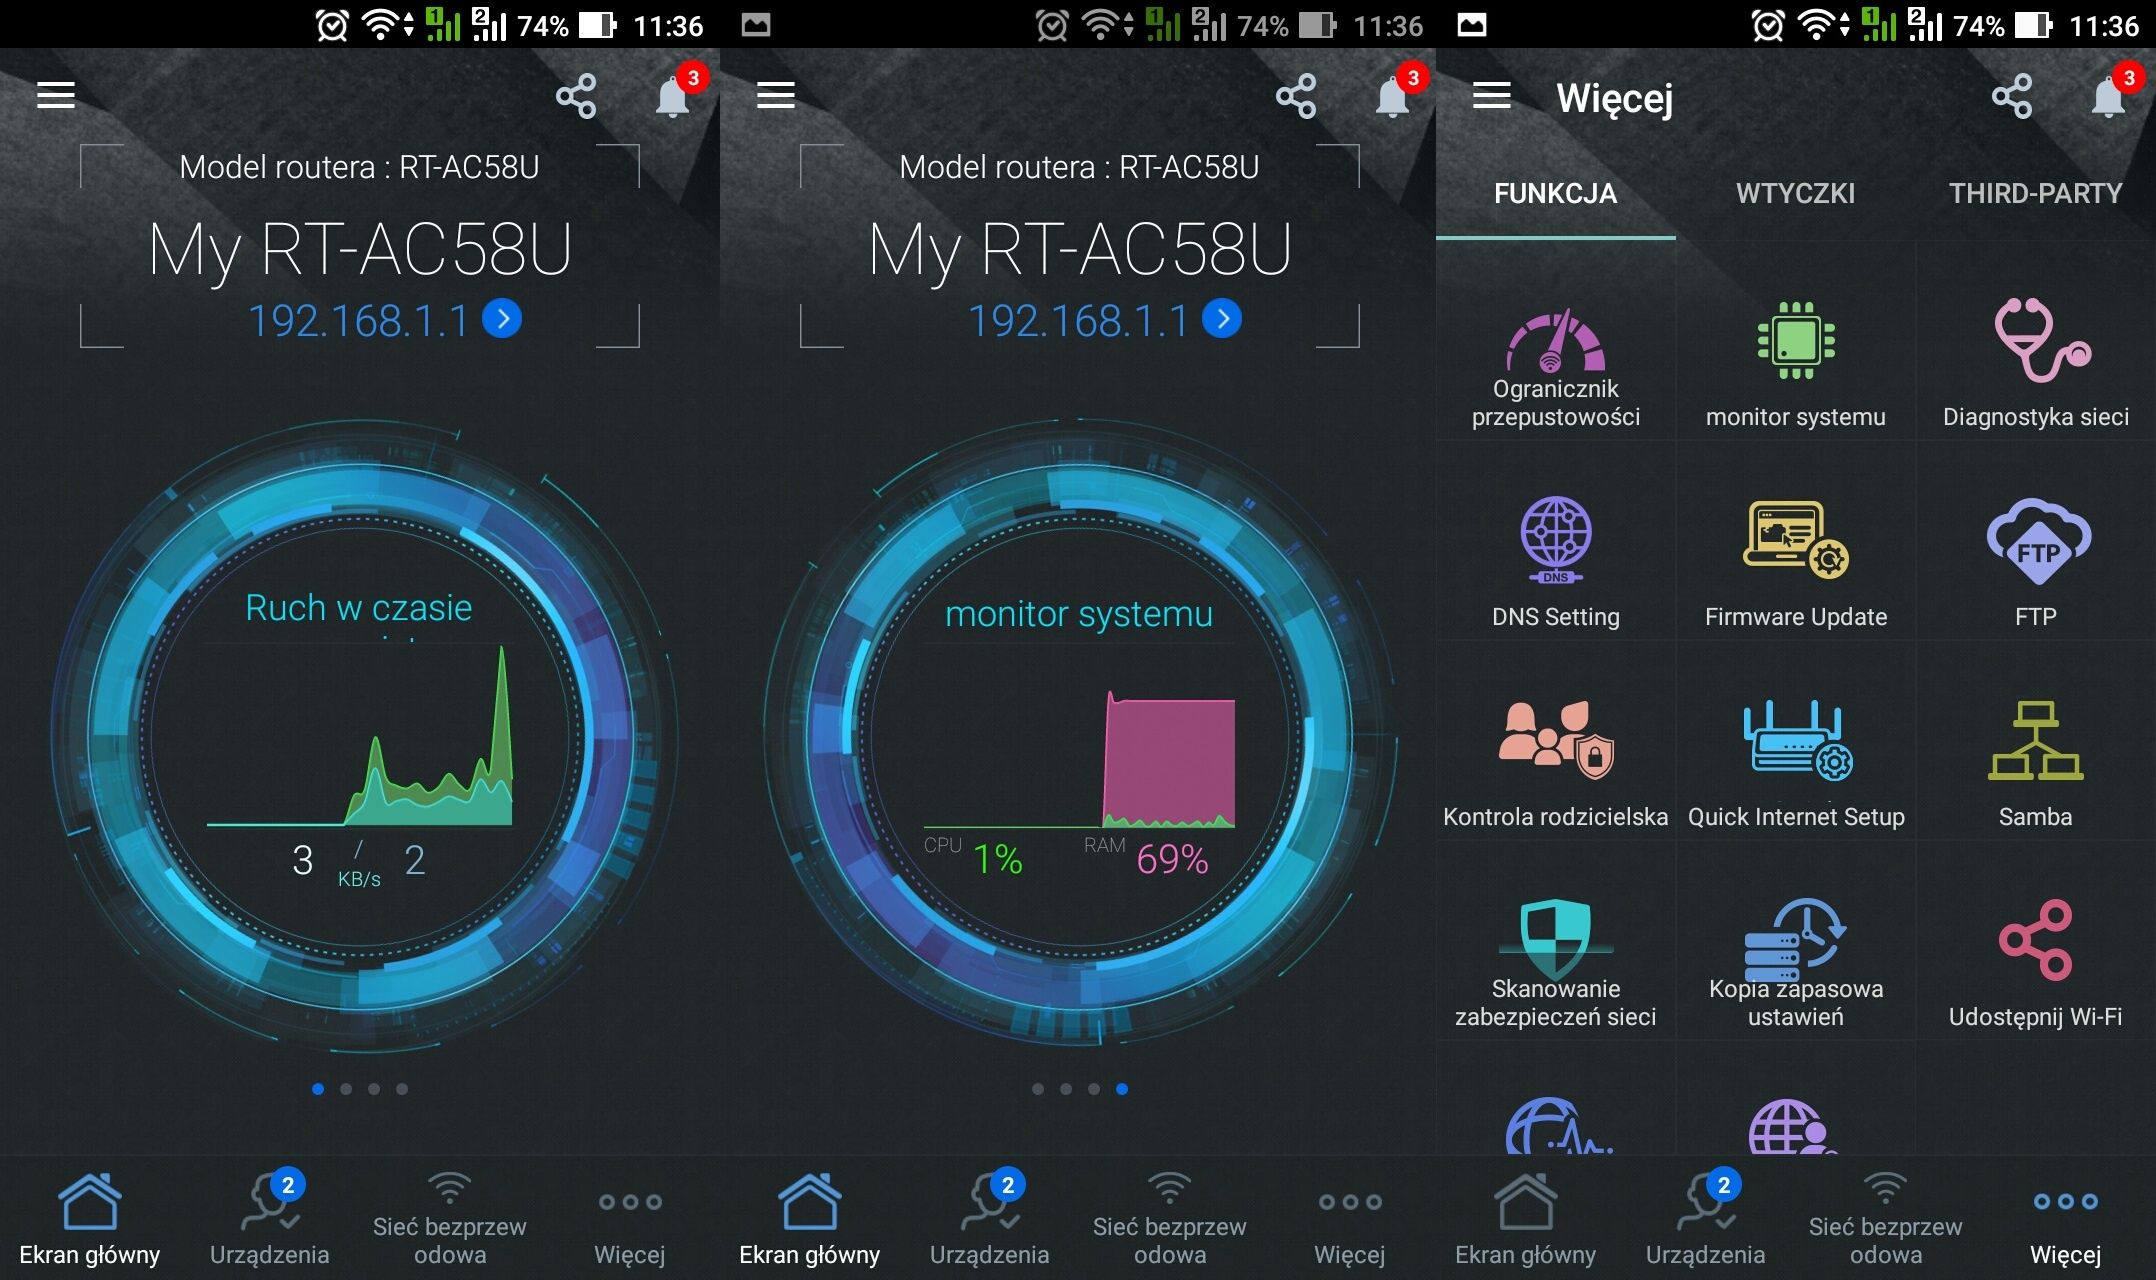Tap blue arrow beside 192.168.1.1 above Ruch w czasie
Screen dimensions: 2156x1280
(x=502, y=319)
